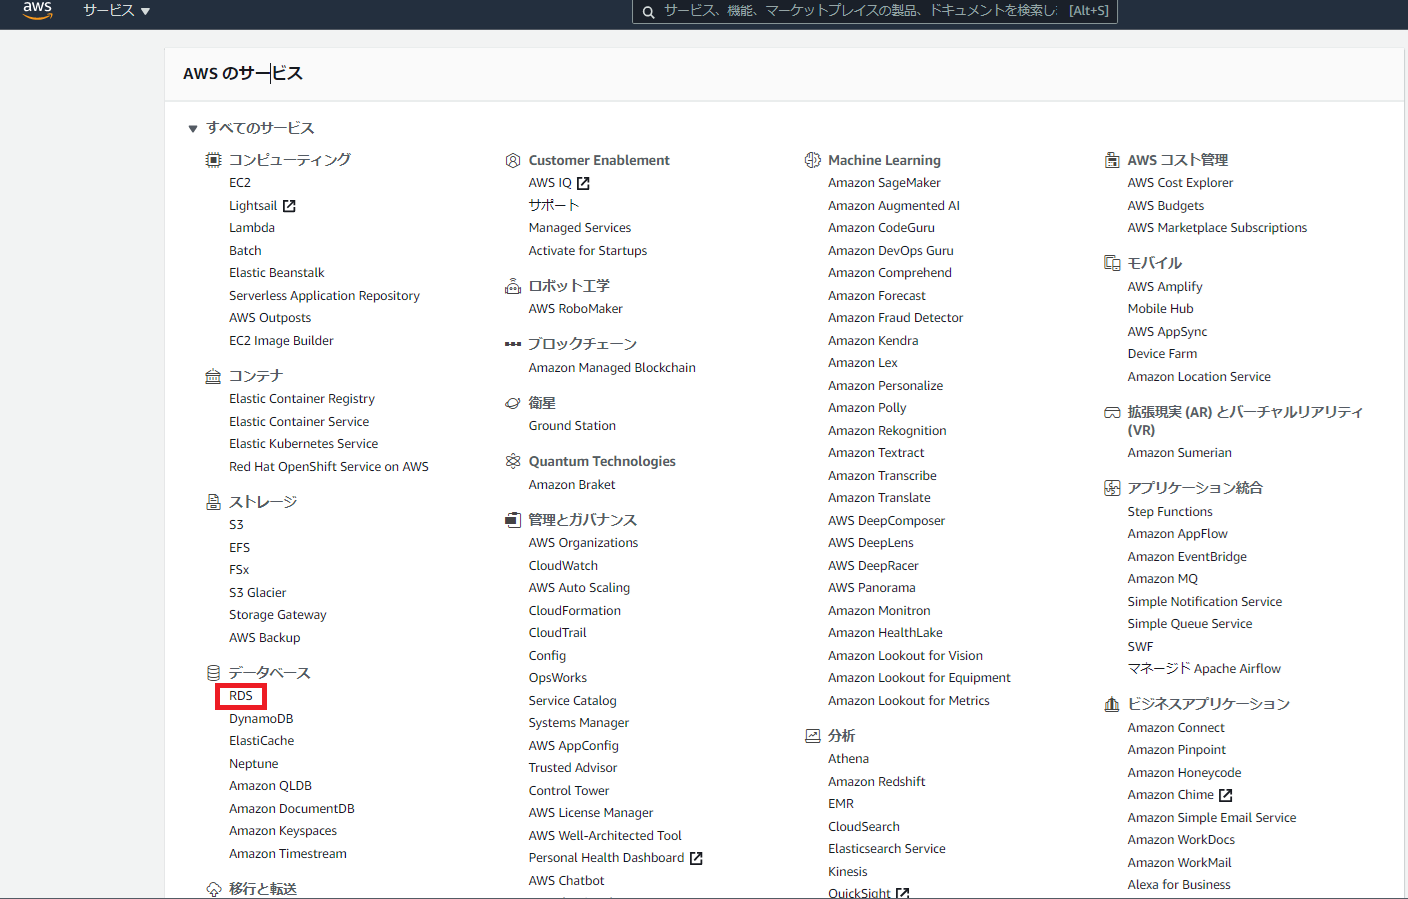Open Amazon Braket
1408x899 pixels.
tap(572, 485)
